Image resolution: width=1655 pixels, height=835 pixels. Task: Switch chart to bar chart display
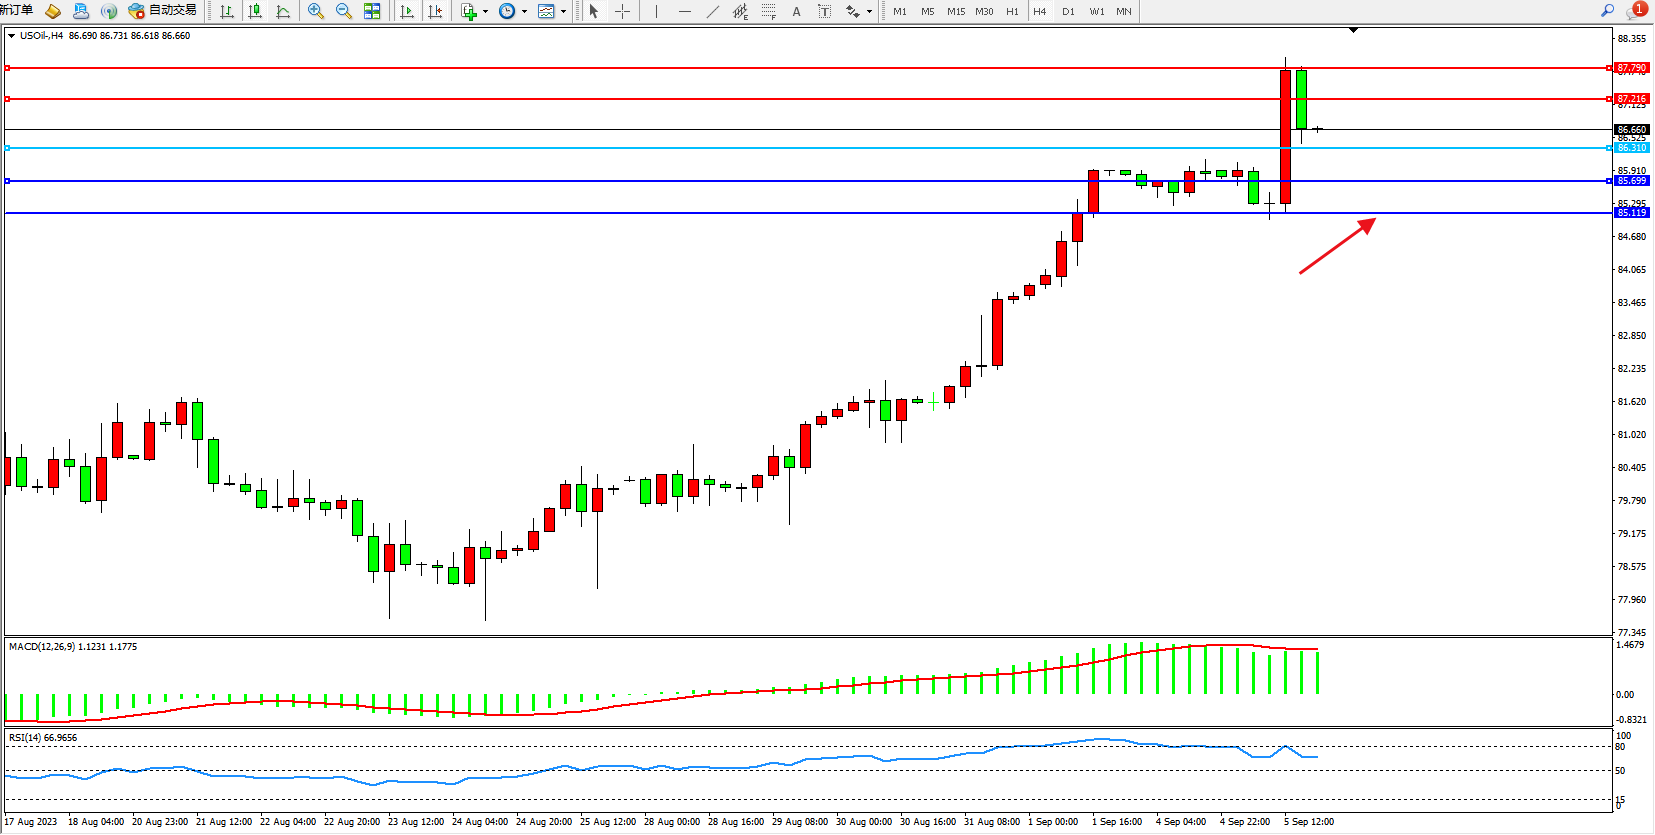pos(227,11)
